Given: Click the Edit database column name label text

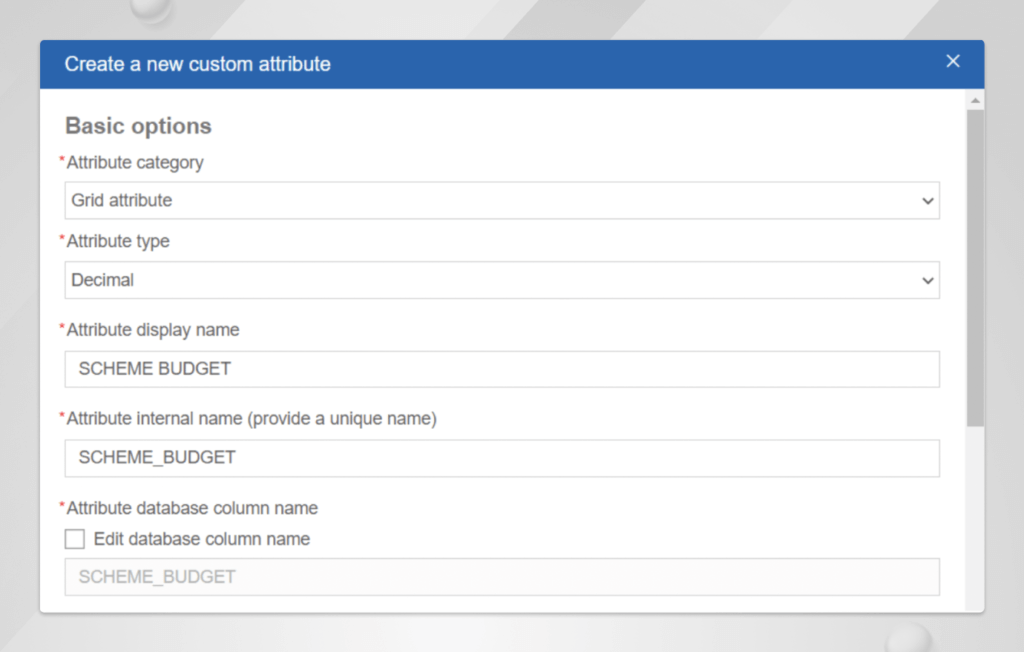Looking at the screenshot, I should tap(201, 539).
